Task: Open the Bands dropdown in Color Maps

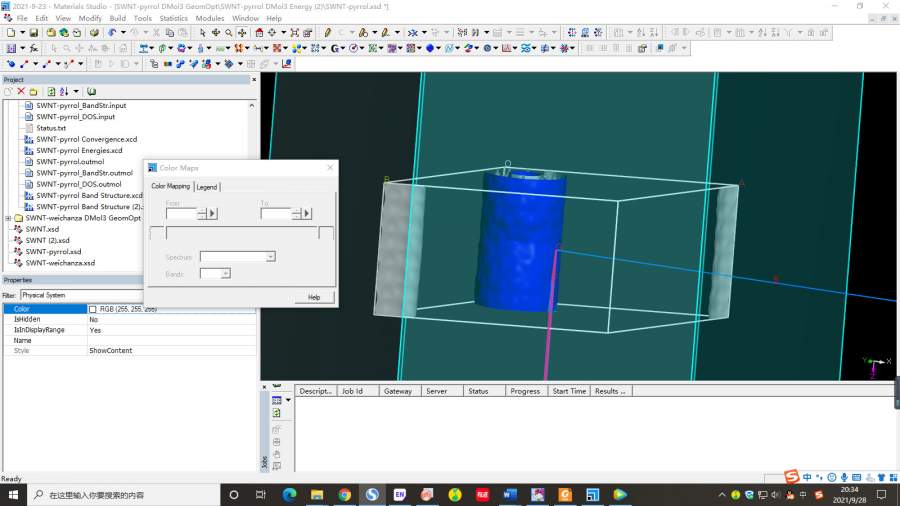Action: click(x=226, y=273)
